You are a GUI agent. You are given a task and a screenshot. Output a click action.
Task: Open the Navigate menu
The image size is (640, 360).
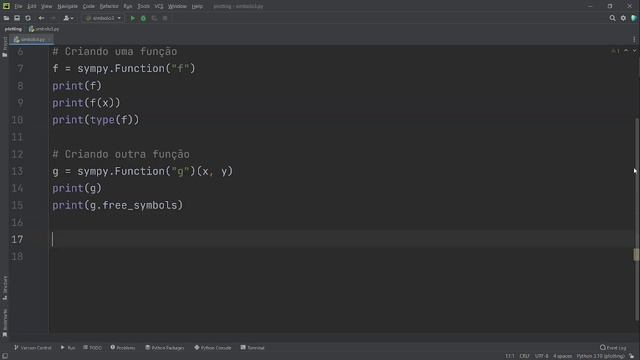coord(67,6)
